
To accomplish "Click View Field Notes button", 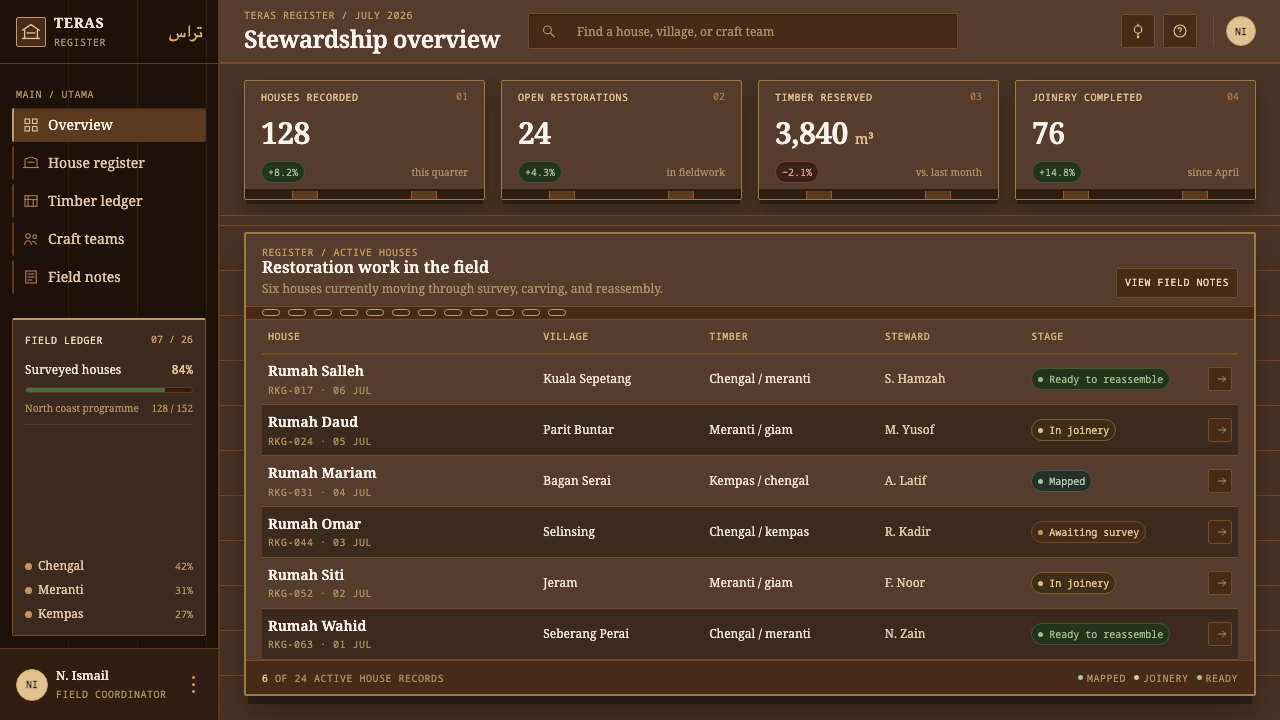I will 1177,283.
